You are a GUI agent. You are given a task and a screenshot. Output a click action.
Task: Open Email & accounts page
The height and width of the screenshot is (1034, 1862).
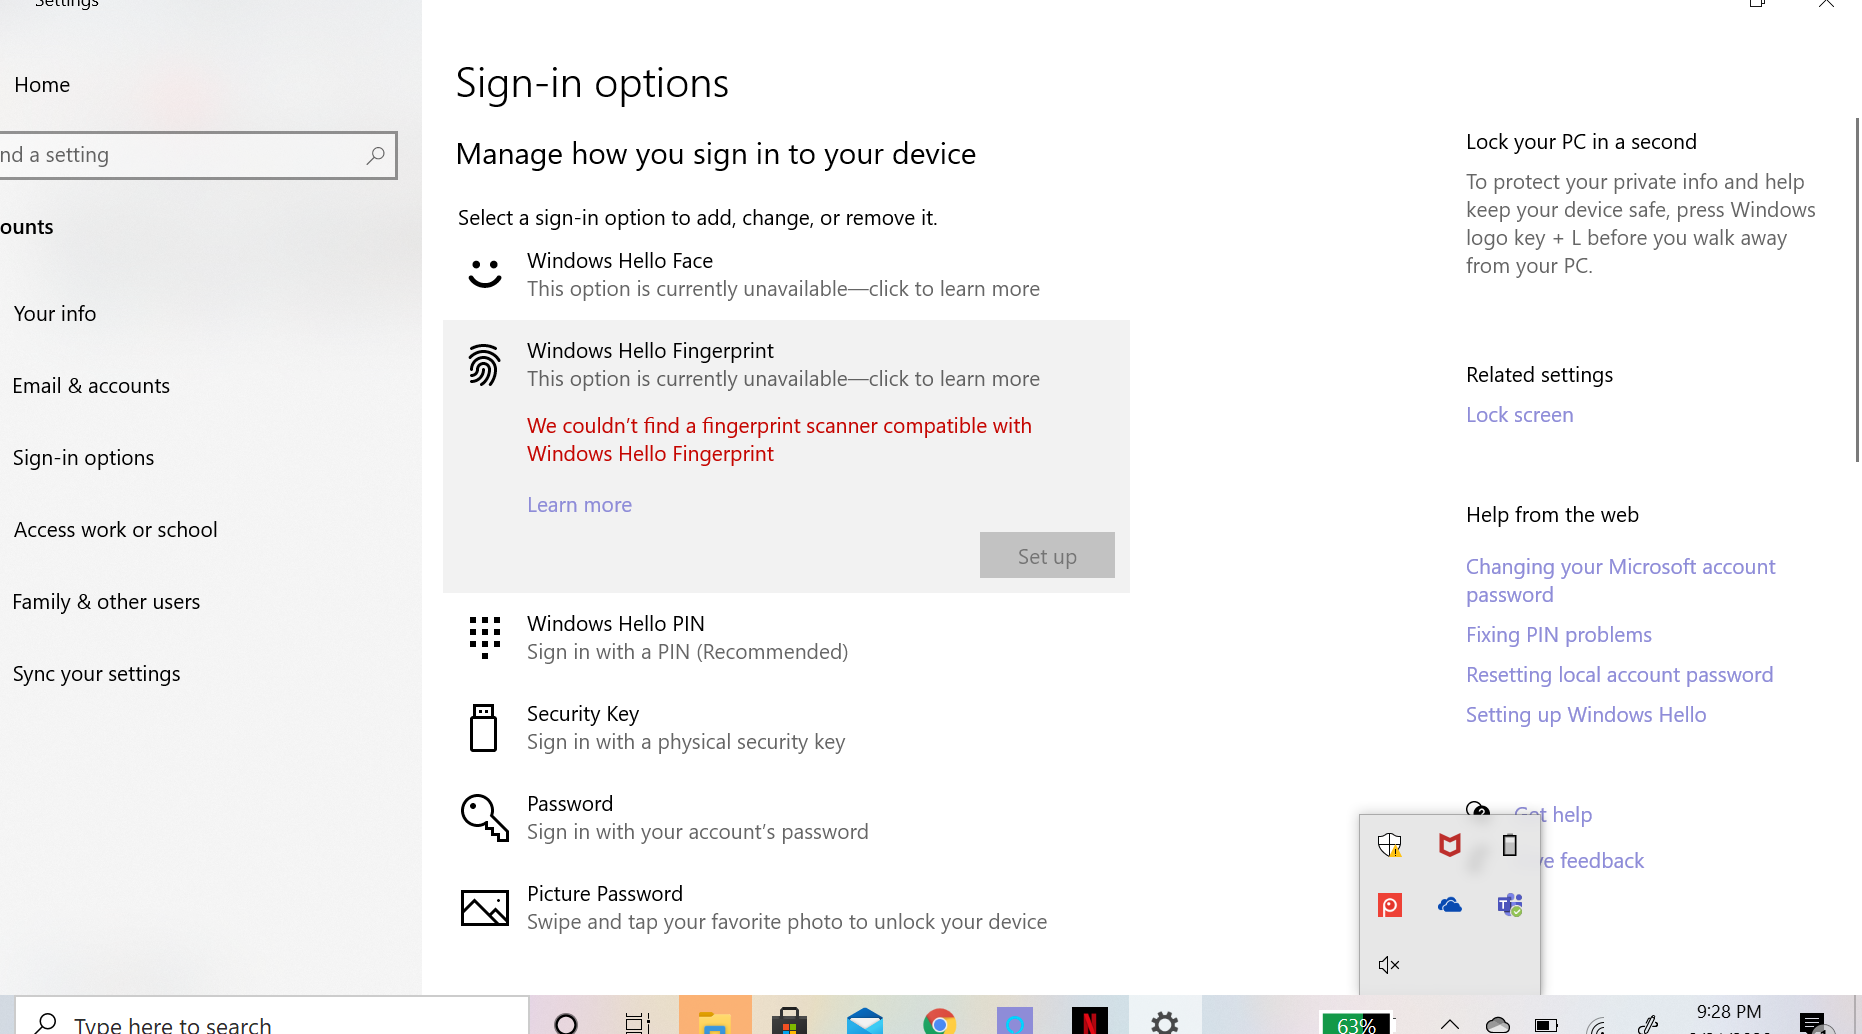91,386
